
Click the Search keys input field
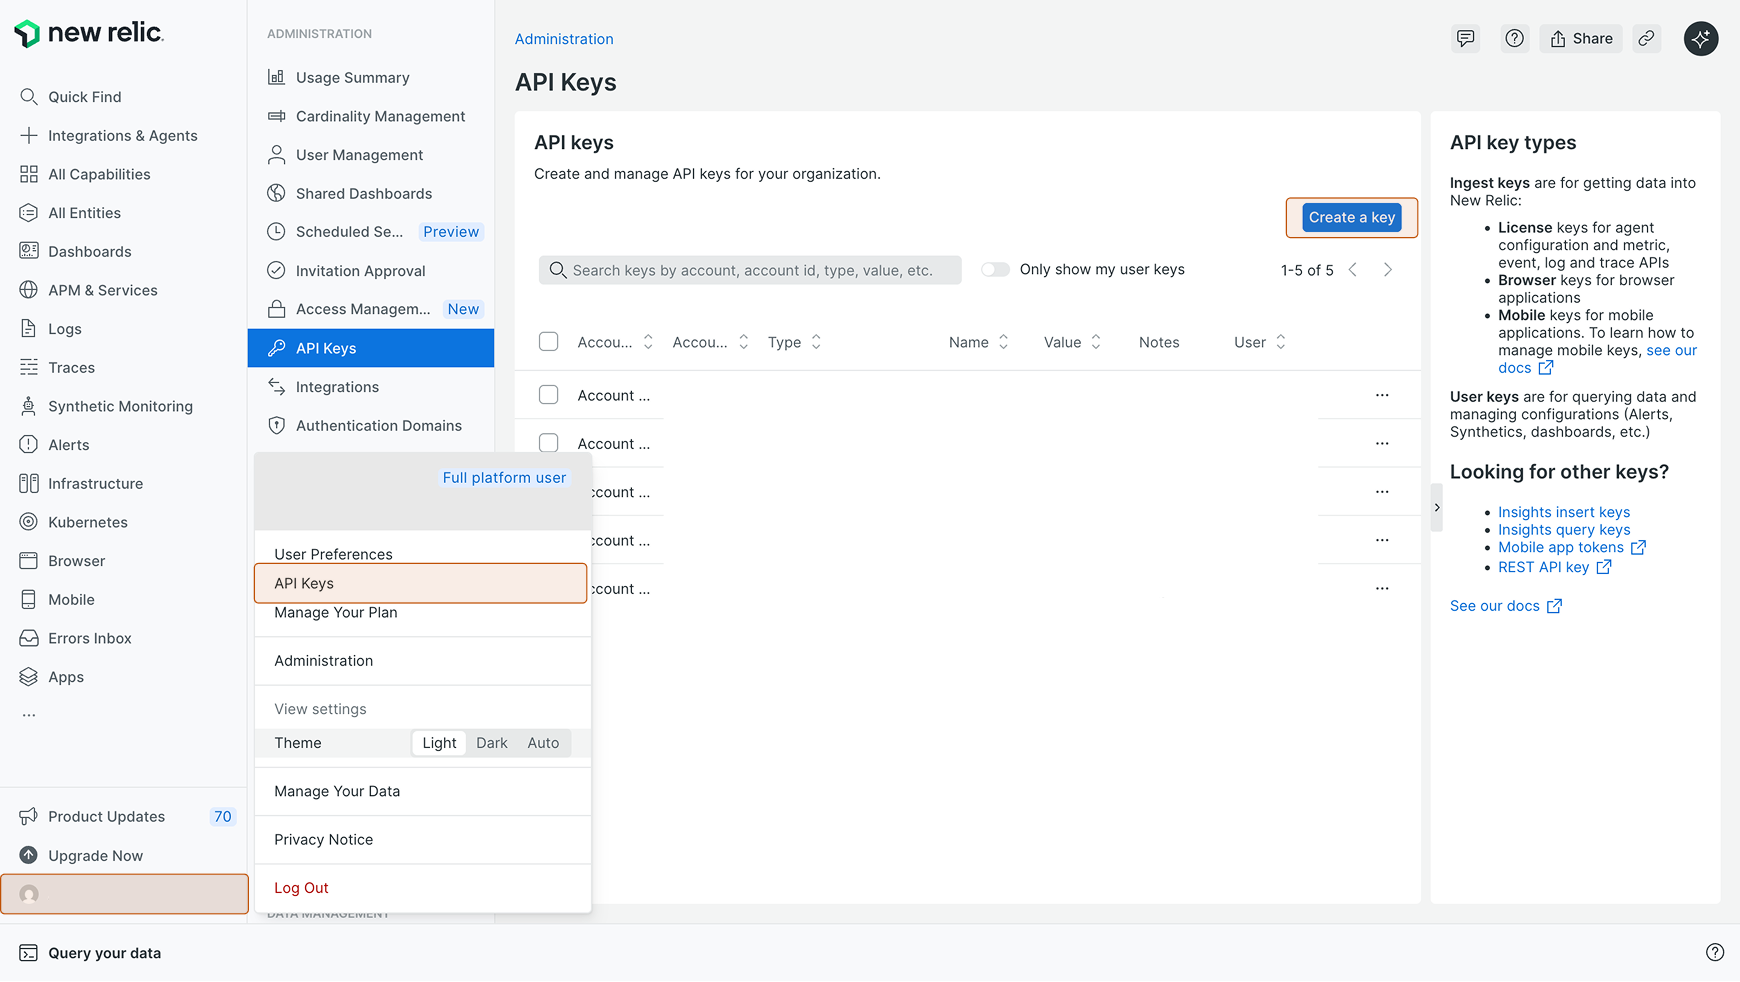point(750,270)
